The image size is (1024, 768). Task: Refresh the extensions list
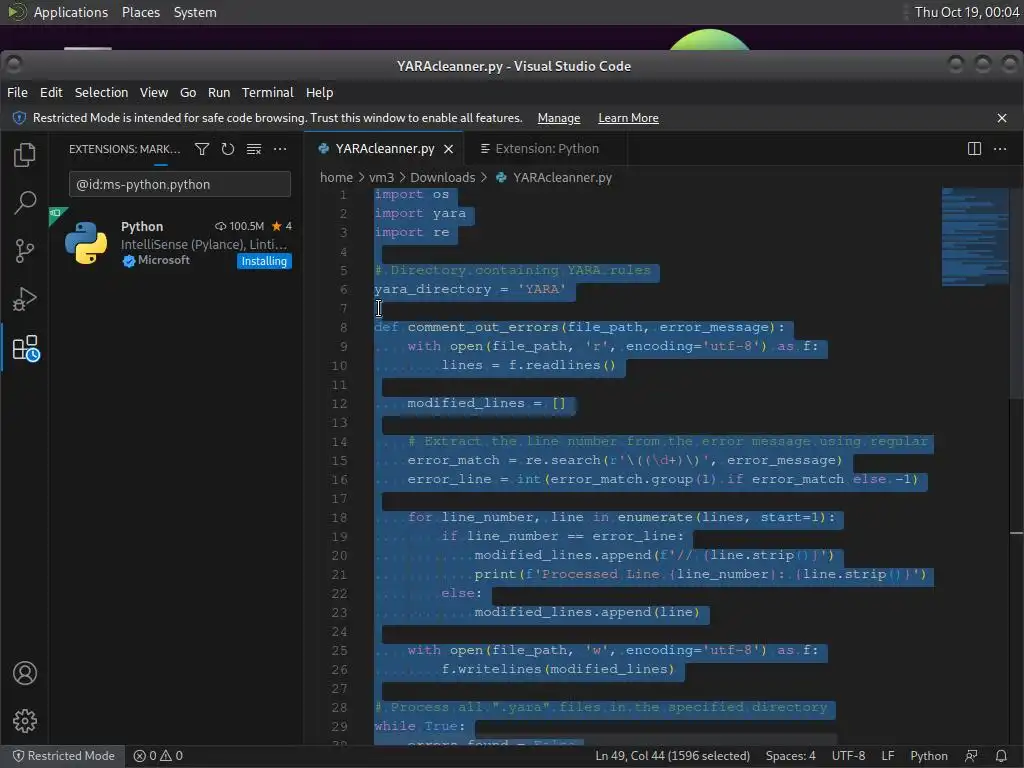[x=227, y=149]
